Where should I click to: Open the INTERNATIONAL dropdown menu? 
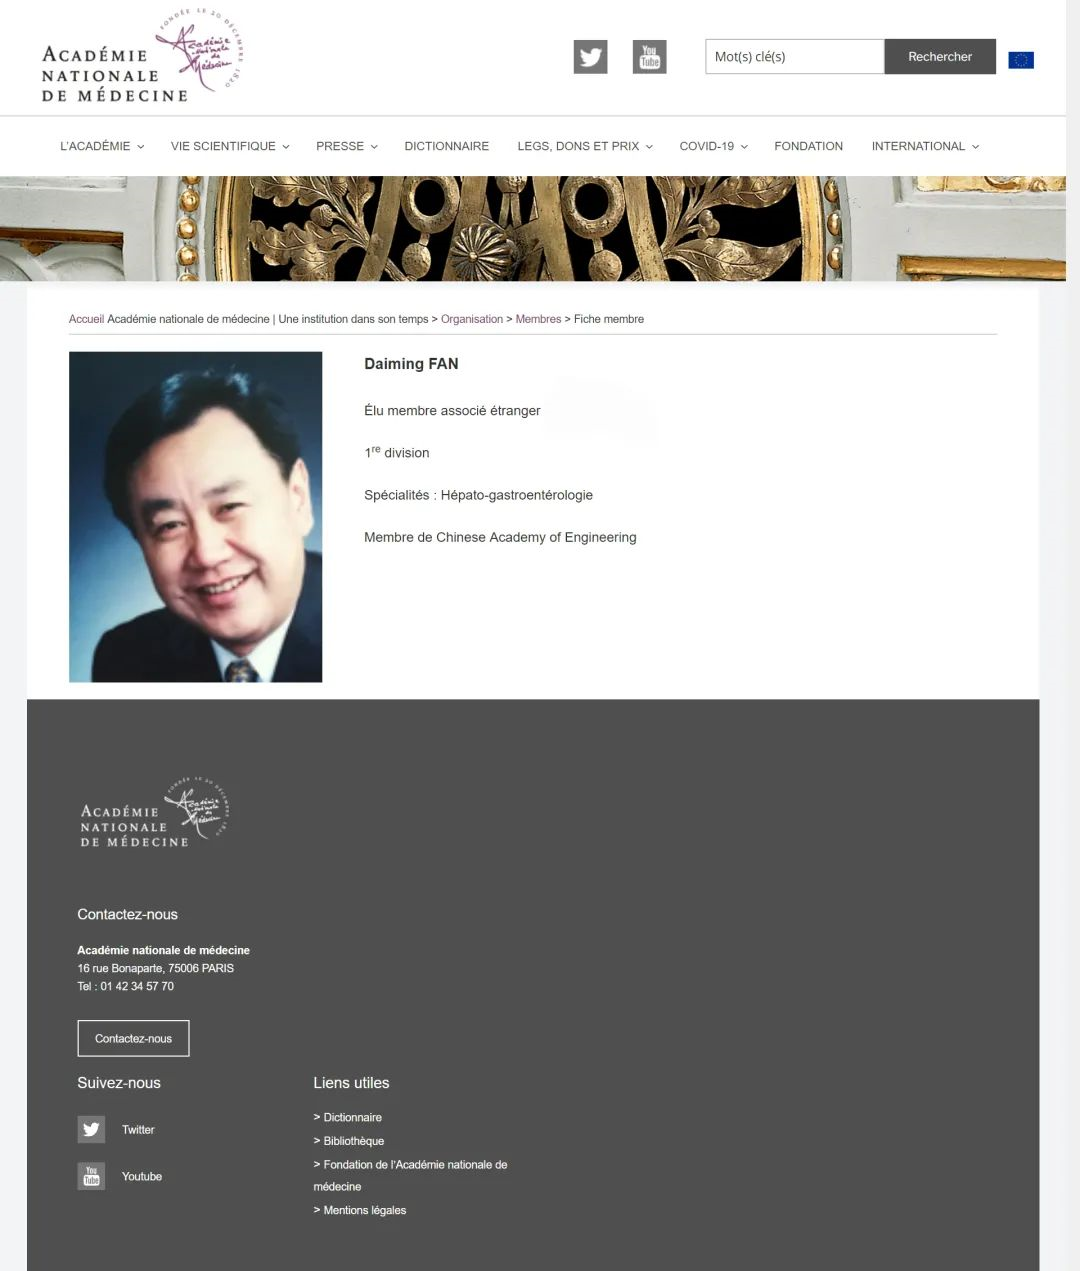(924, 146)
